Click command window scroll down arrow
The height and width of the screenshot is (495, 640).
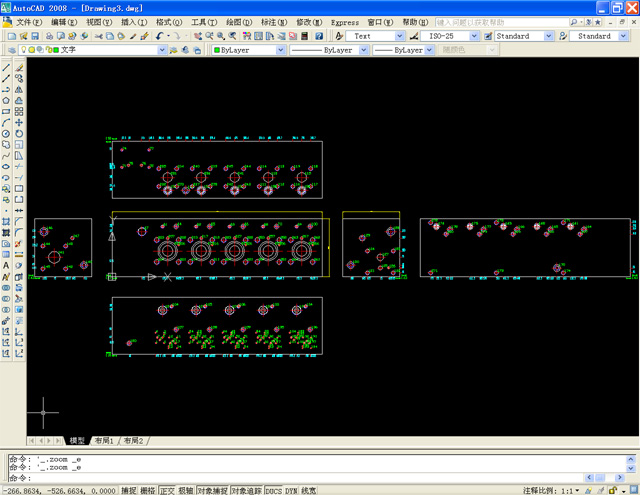click(x=631, y=468)
